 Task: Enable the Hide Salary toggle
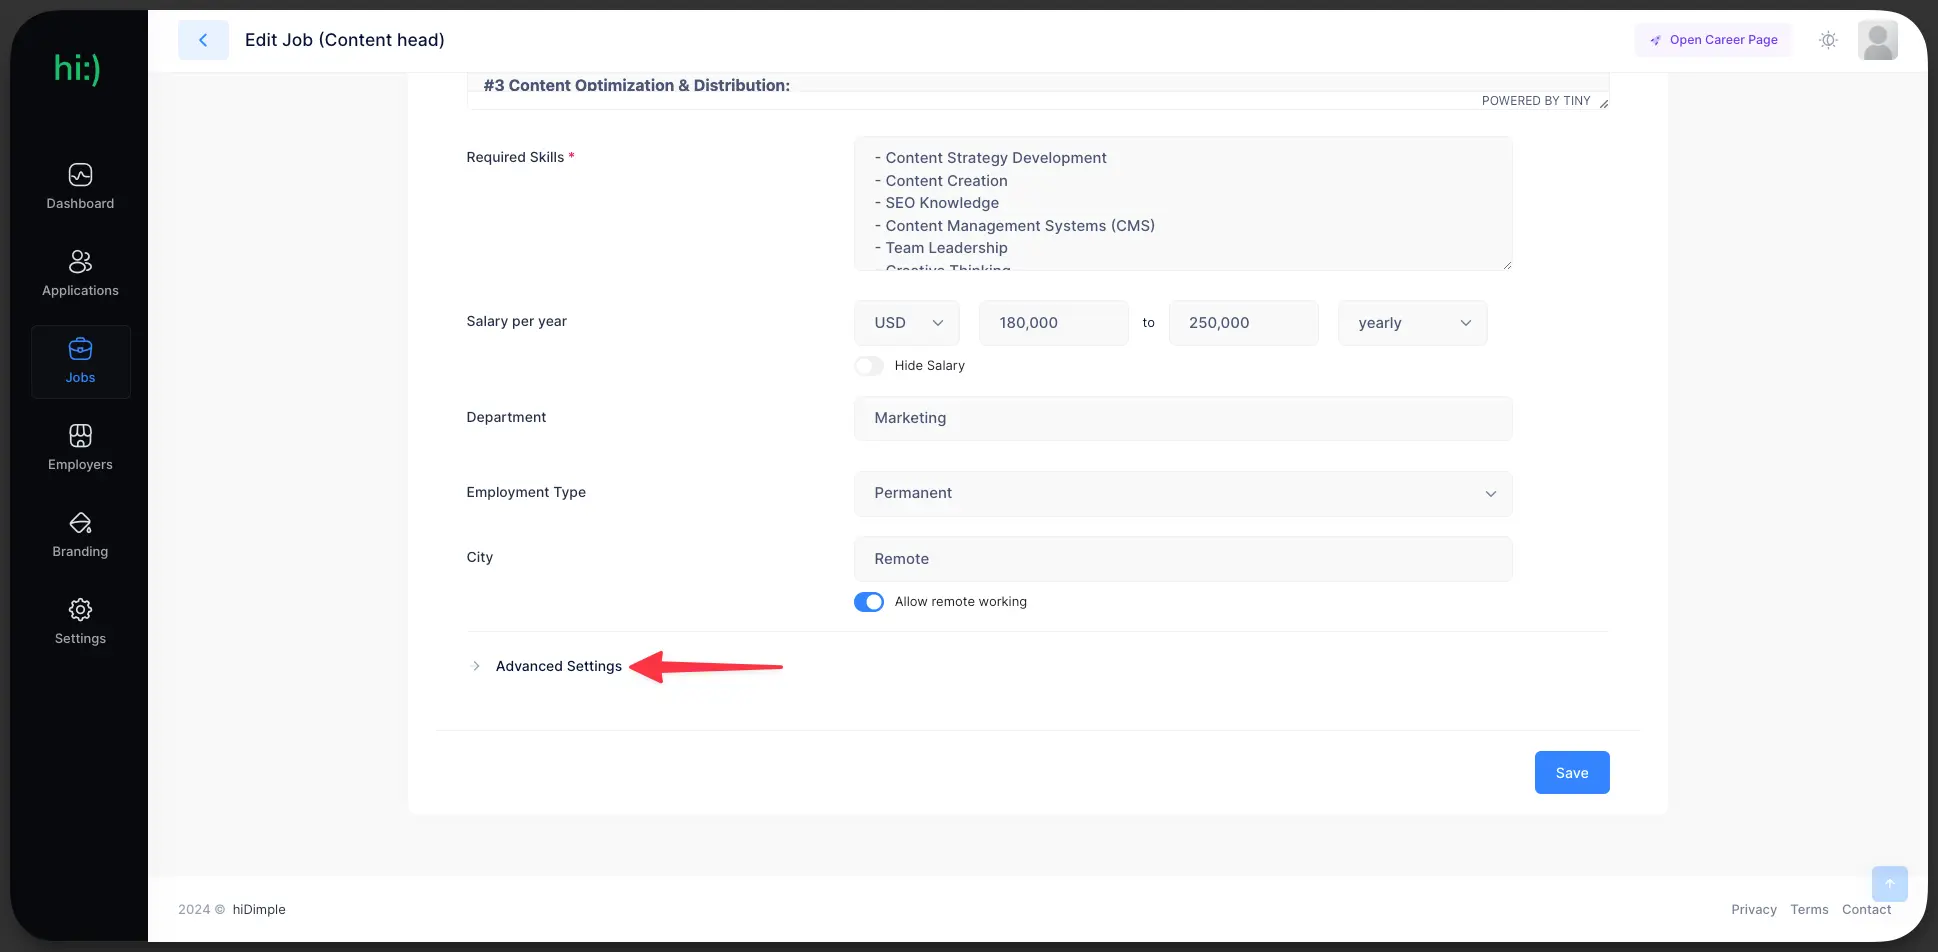click(x=869, y=366)
